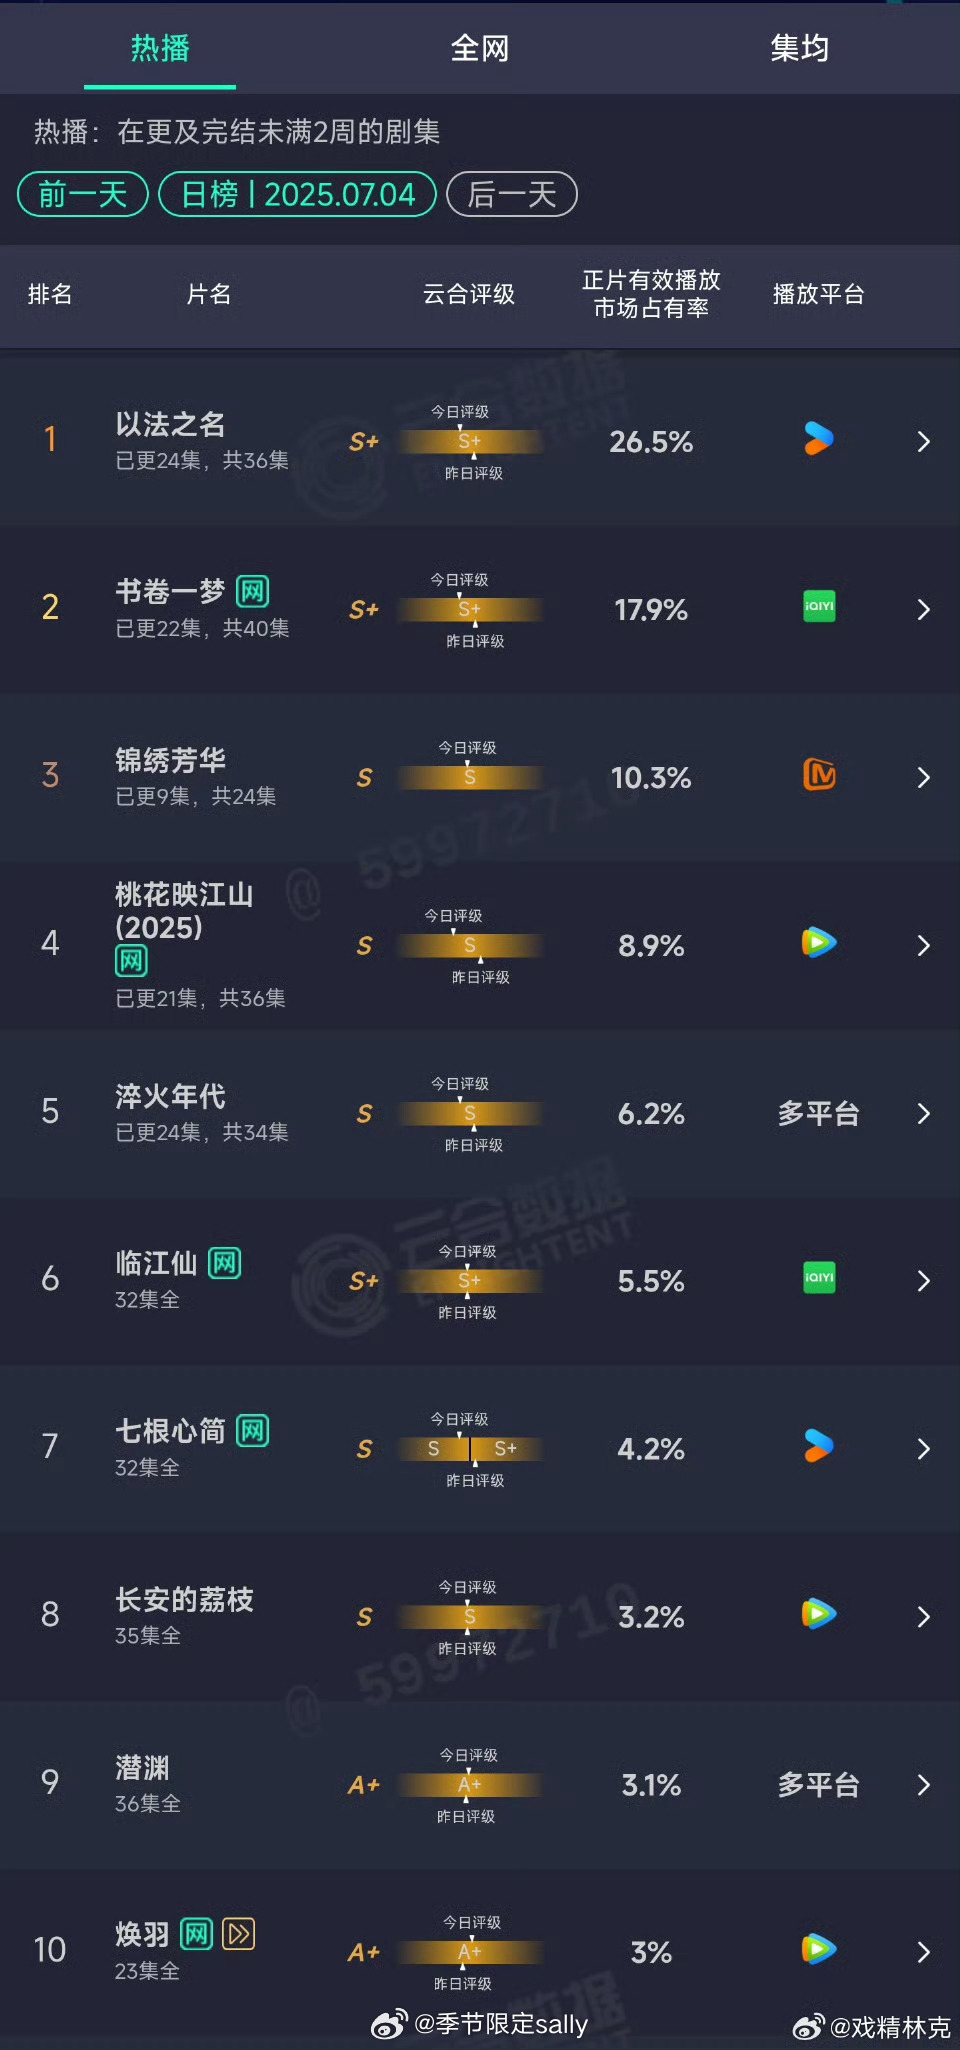Viewport: 960px width, 2050px height.
Task: Tap the Tencent Video icon for 长安的荔枝
Action: pos(819,1614)
